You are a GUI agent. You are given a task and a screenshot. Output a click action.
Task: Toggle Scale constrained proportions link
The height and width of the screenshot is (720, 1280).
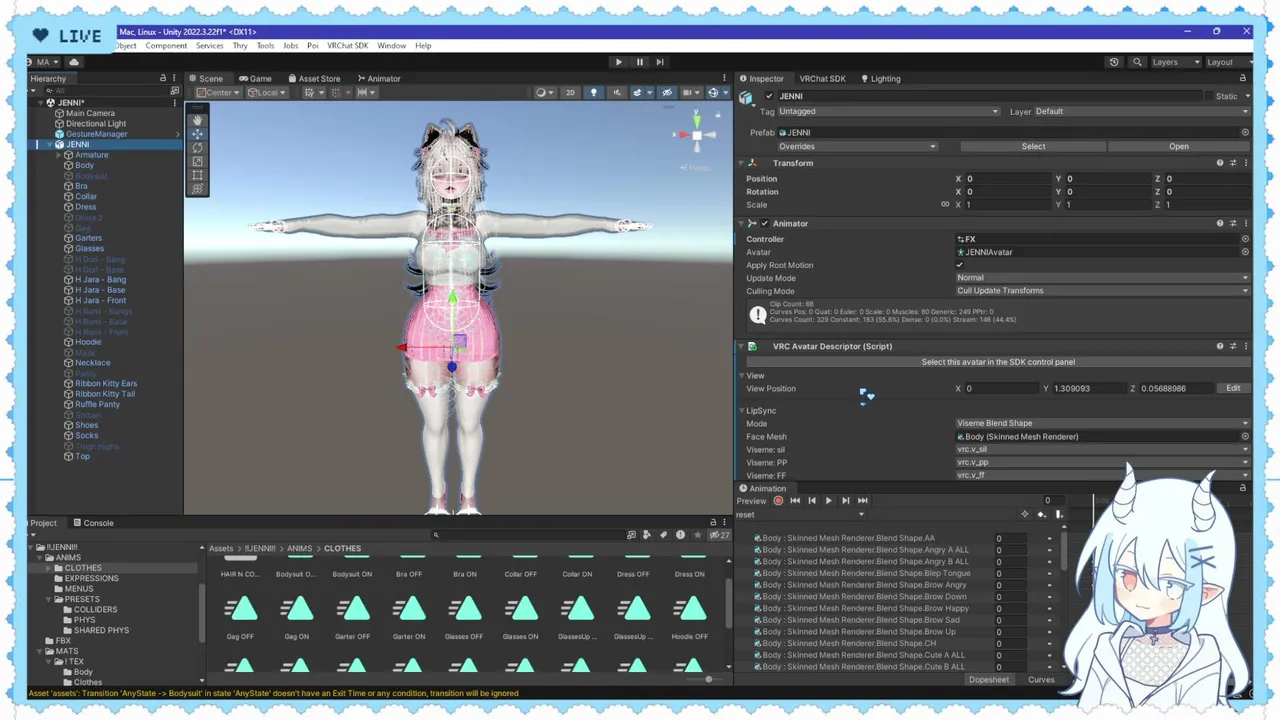pos(945,205)
